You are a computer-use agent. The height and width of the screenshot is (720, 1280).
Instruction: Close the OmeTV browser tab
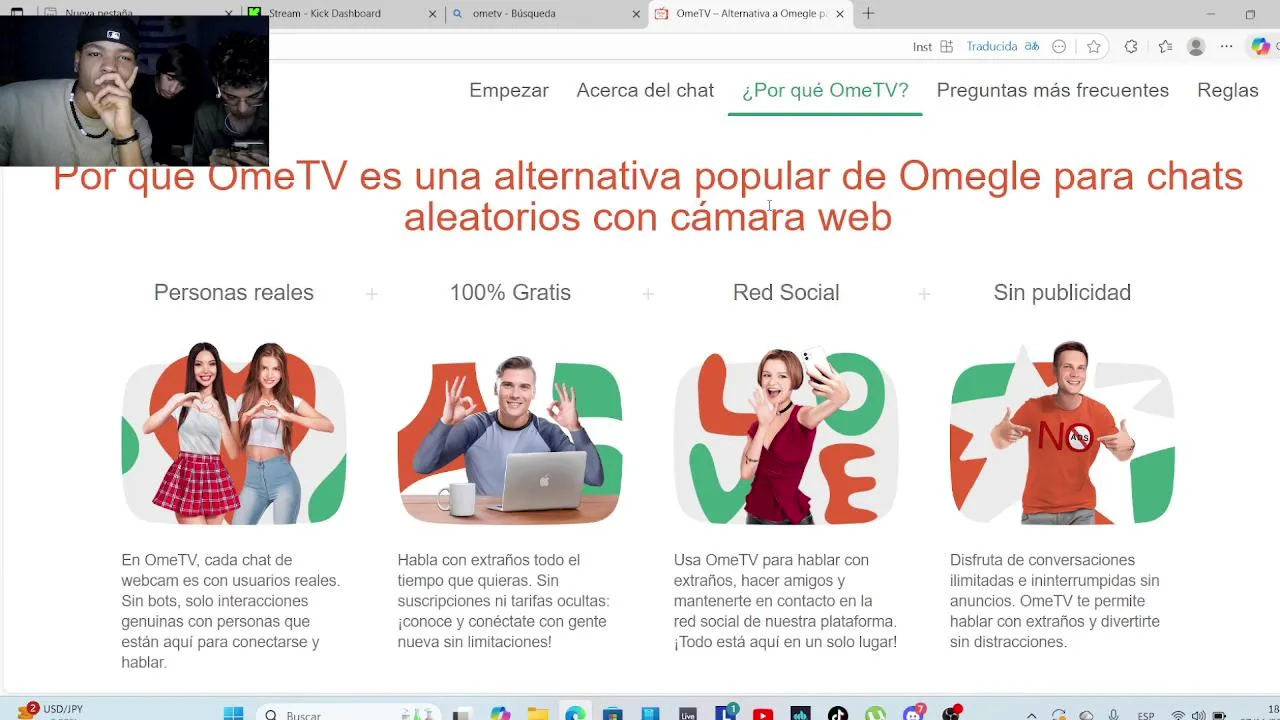[840, 14]
